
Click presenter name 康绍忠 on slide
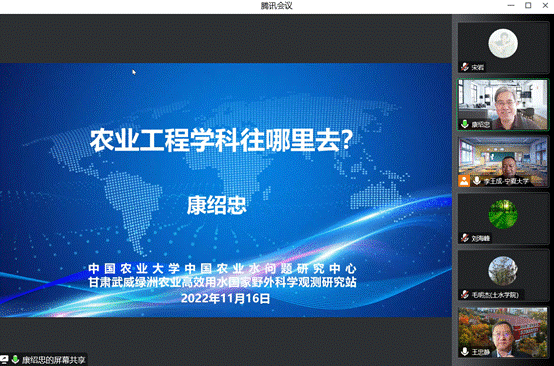216,205
